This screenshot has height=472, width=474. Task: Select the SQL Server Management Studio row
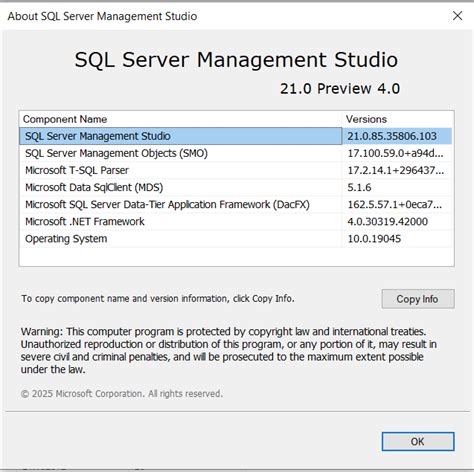(x=236, y=136)
